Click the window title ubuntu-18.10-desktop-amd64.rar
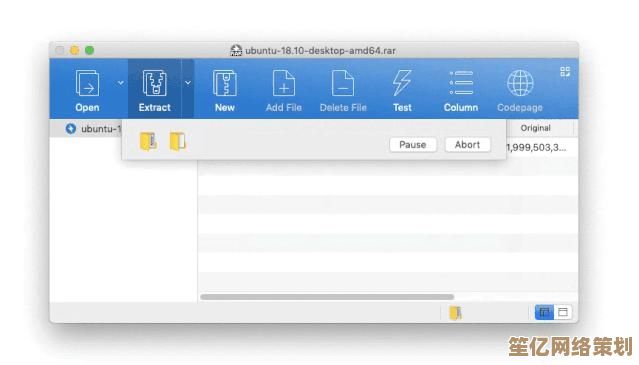The height and width of the screenshot is (365, 639). tap(320, 51)
